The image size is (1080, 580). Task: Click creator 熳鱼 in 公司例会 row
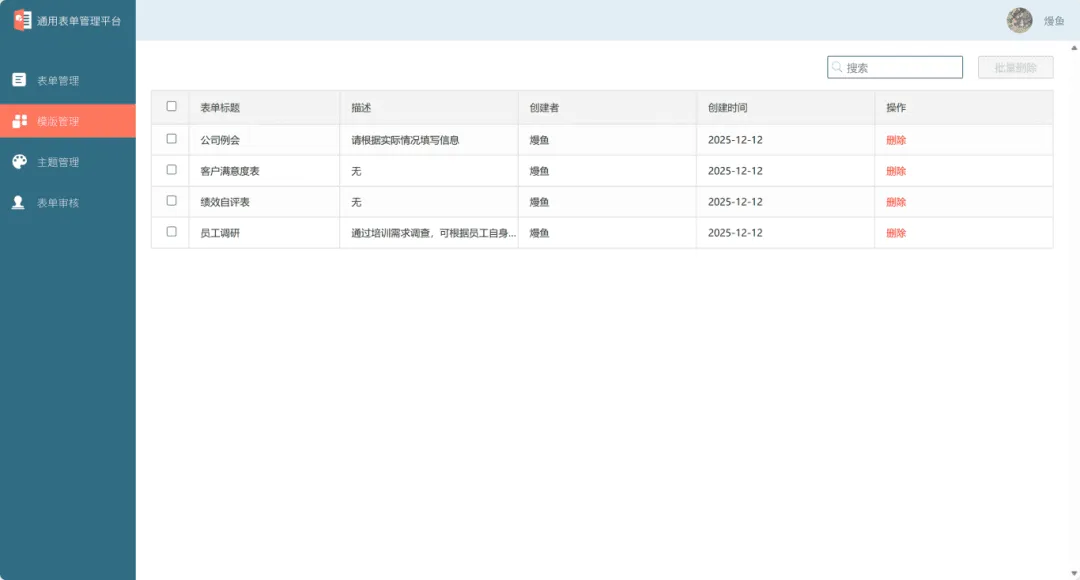coord(539,140)
